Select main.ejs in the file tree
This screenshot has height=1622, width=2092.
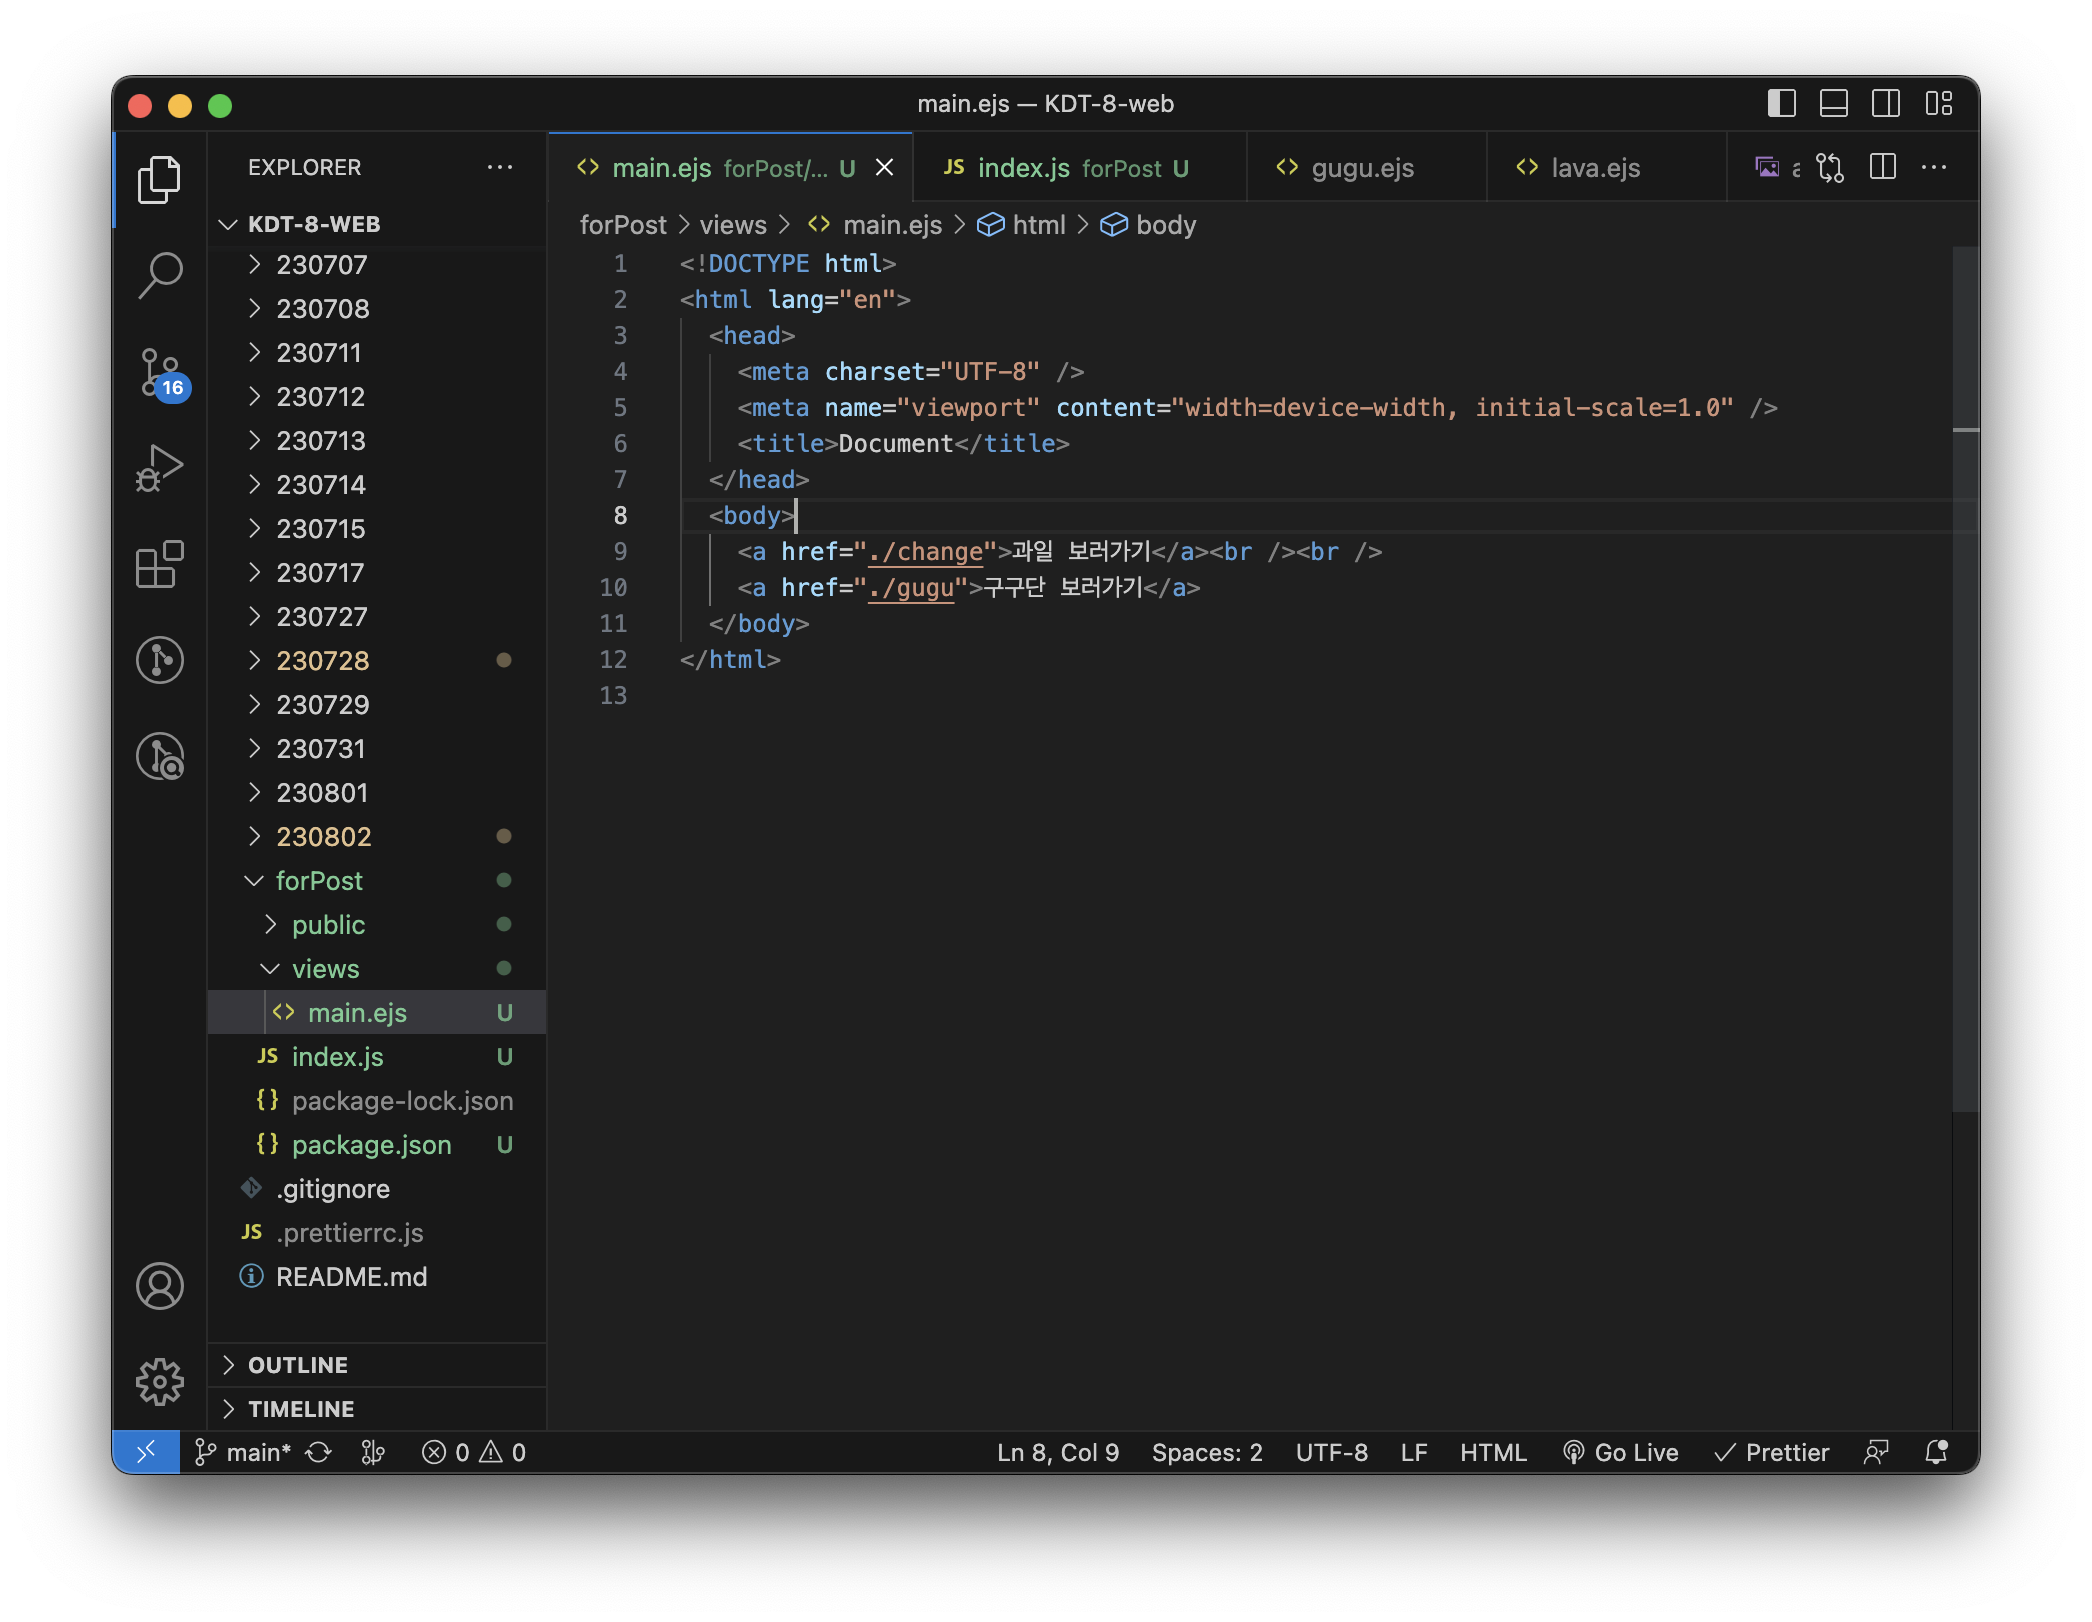[378, 1013]
